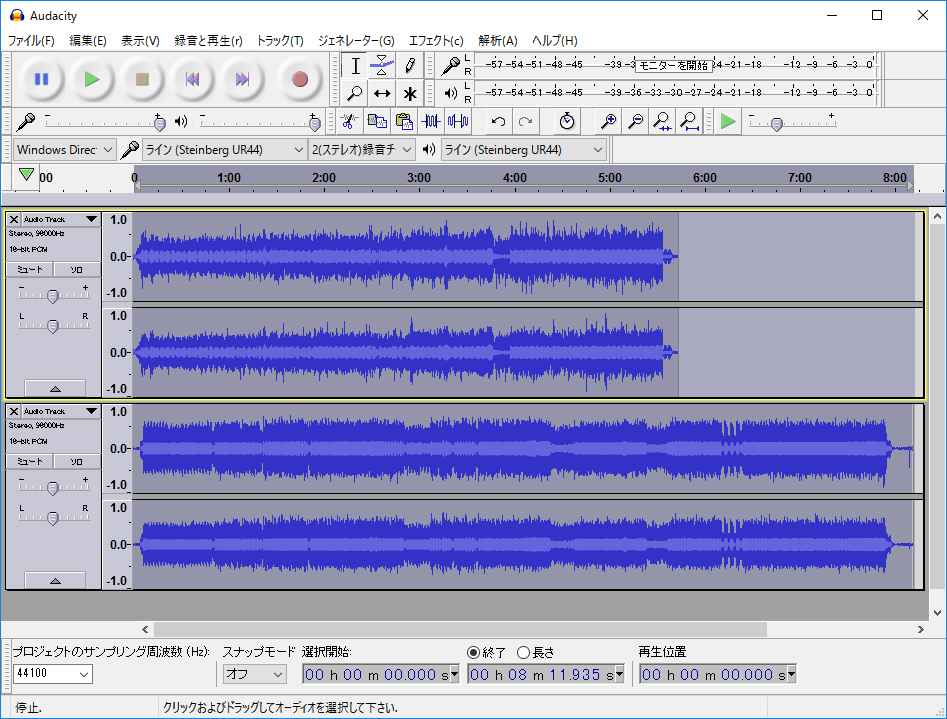Select the Envelope tool
The image size is (947, 719).
pos(382,66)
